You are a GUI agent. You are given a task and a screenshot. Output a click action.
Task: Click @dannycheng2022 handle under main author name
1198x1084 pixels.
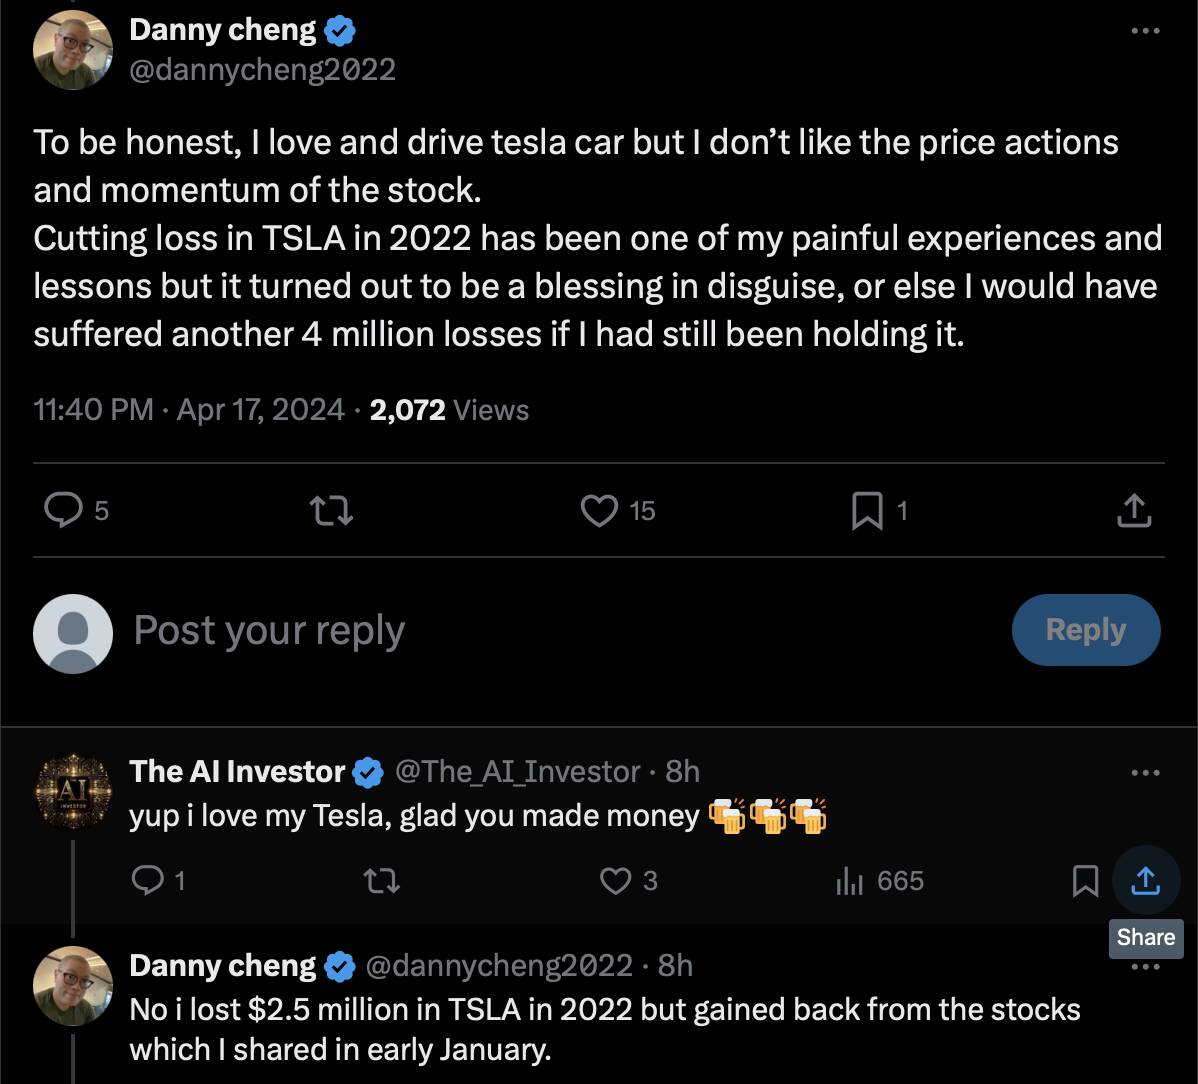tap(263, 69)
